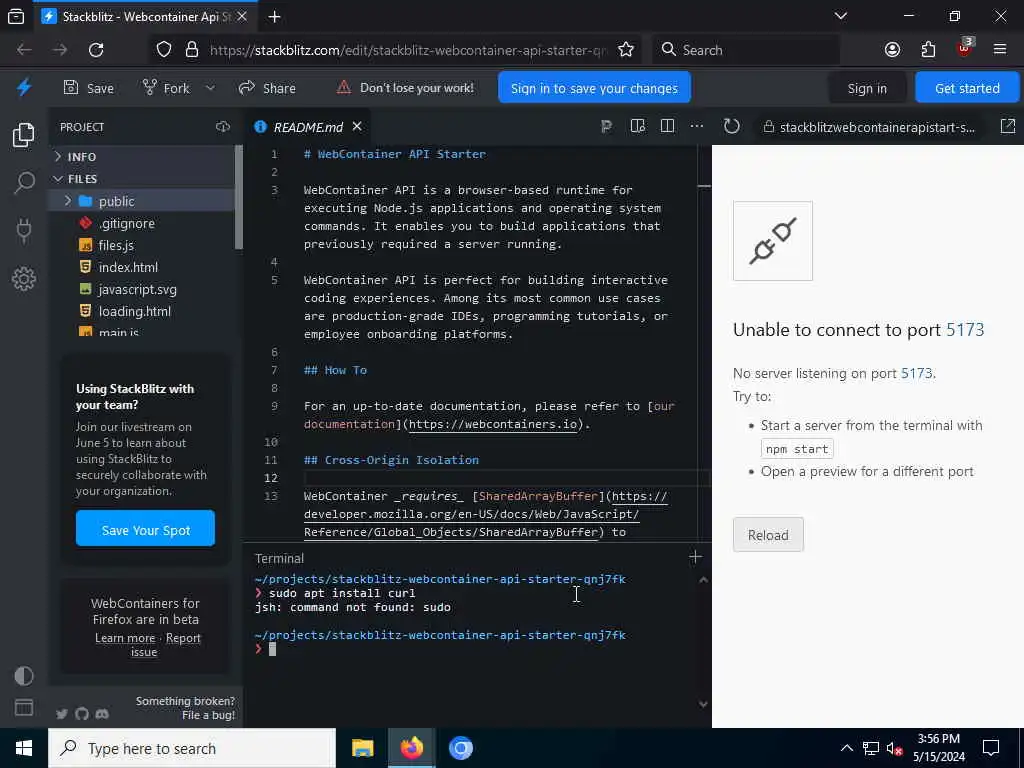Screen dimensions: 1024x768
Task: Click the Terminal panel label
Action: (280, 558)
